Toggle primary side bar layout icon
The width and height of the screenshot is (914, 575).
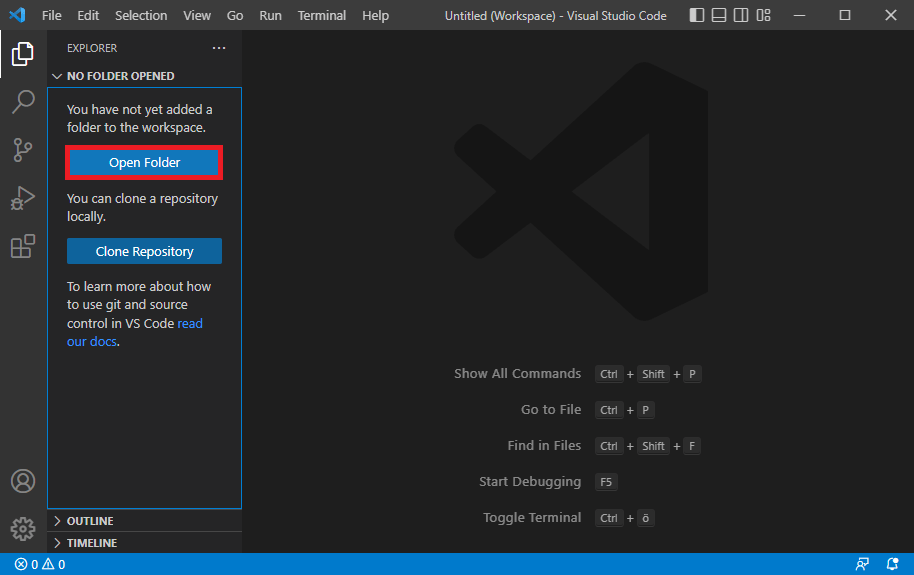(697, 15)
